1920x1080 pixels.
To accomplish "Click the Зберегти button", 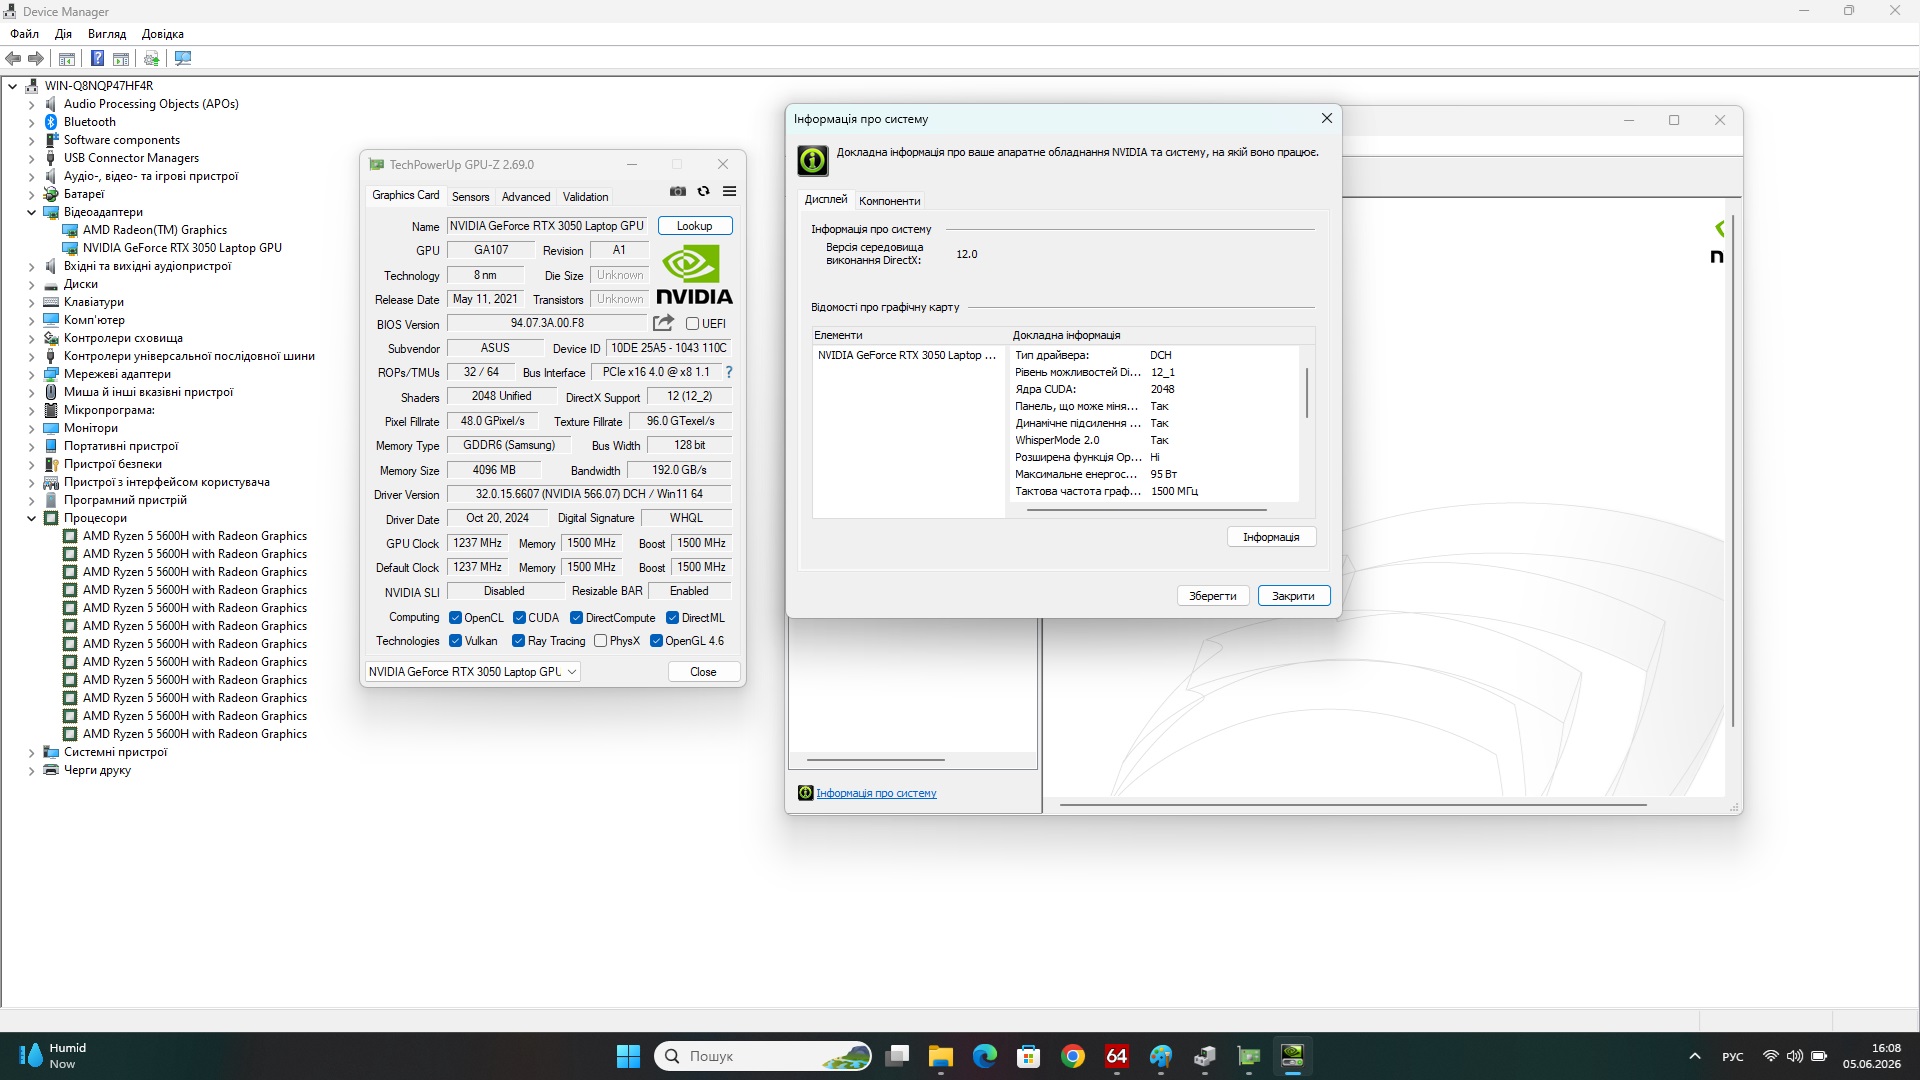I will pos(1212,596).
